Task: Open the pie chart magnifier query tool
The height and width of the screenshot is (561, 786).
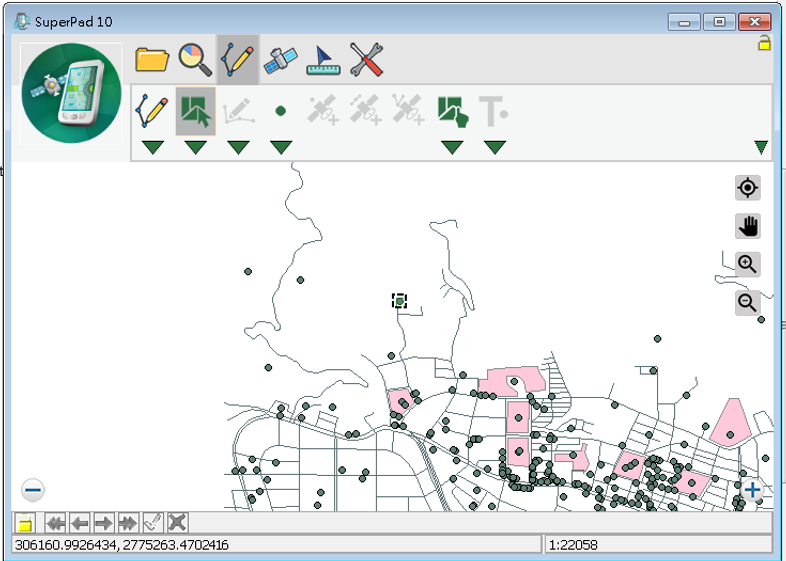Action: tap(195, 60)
